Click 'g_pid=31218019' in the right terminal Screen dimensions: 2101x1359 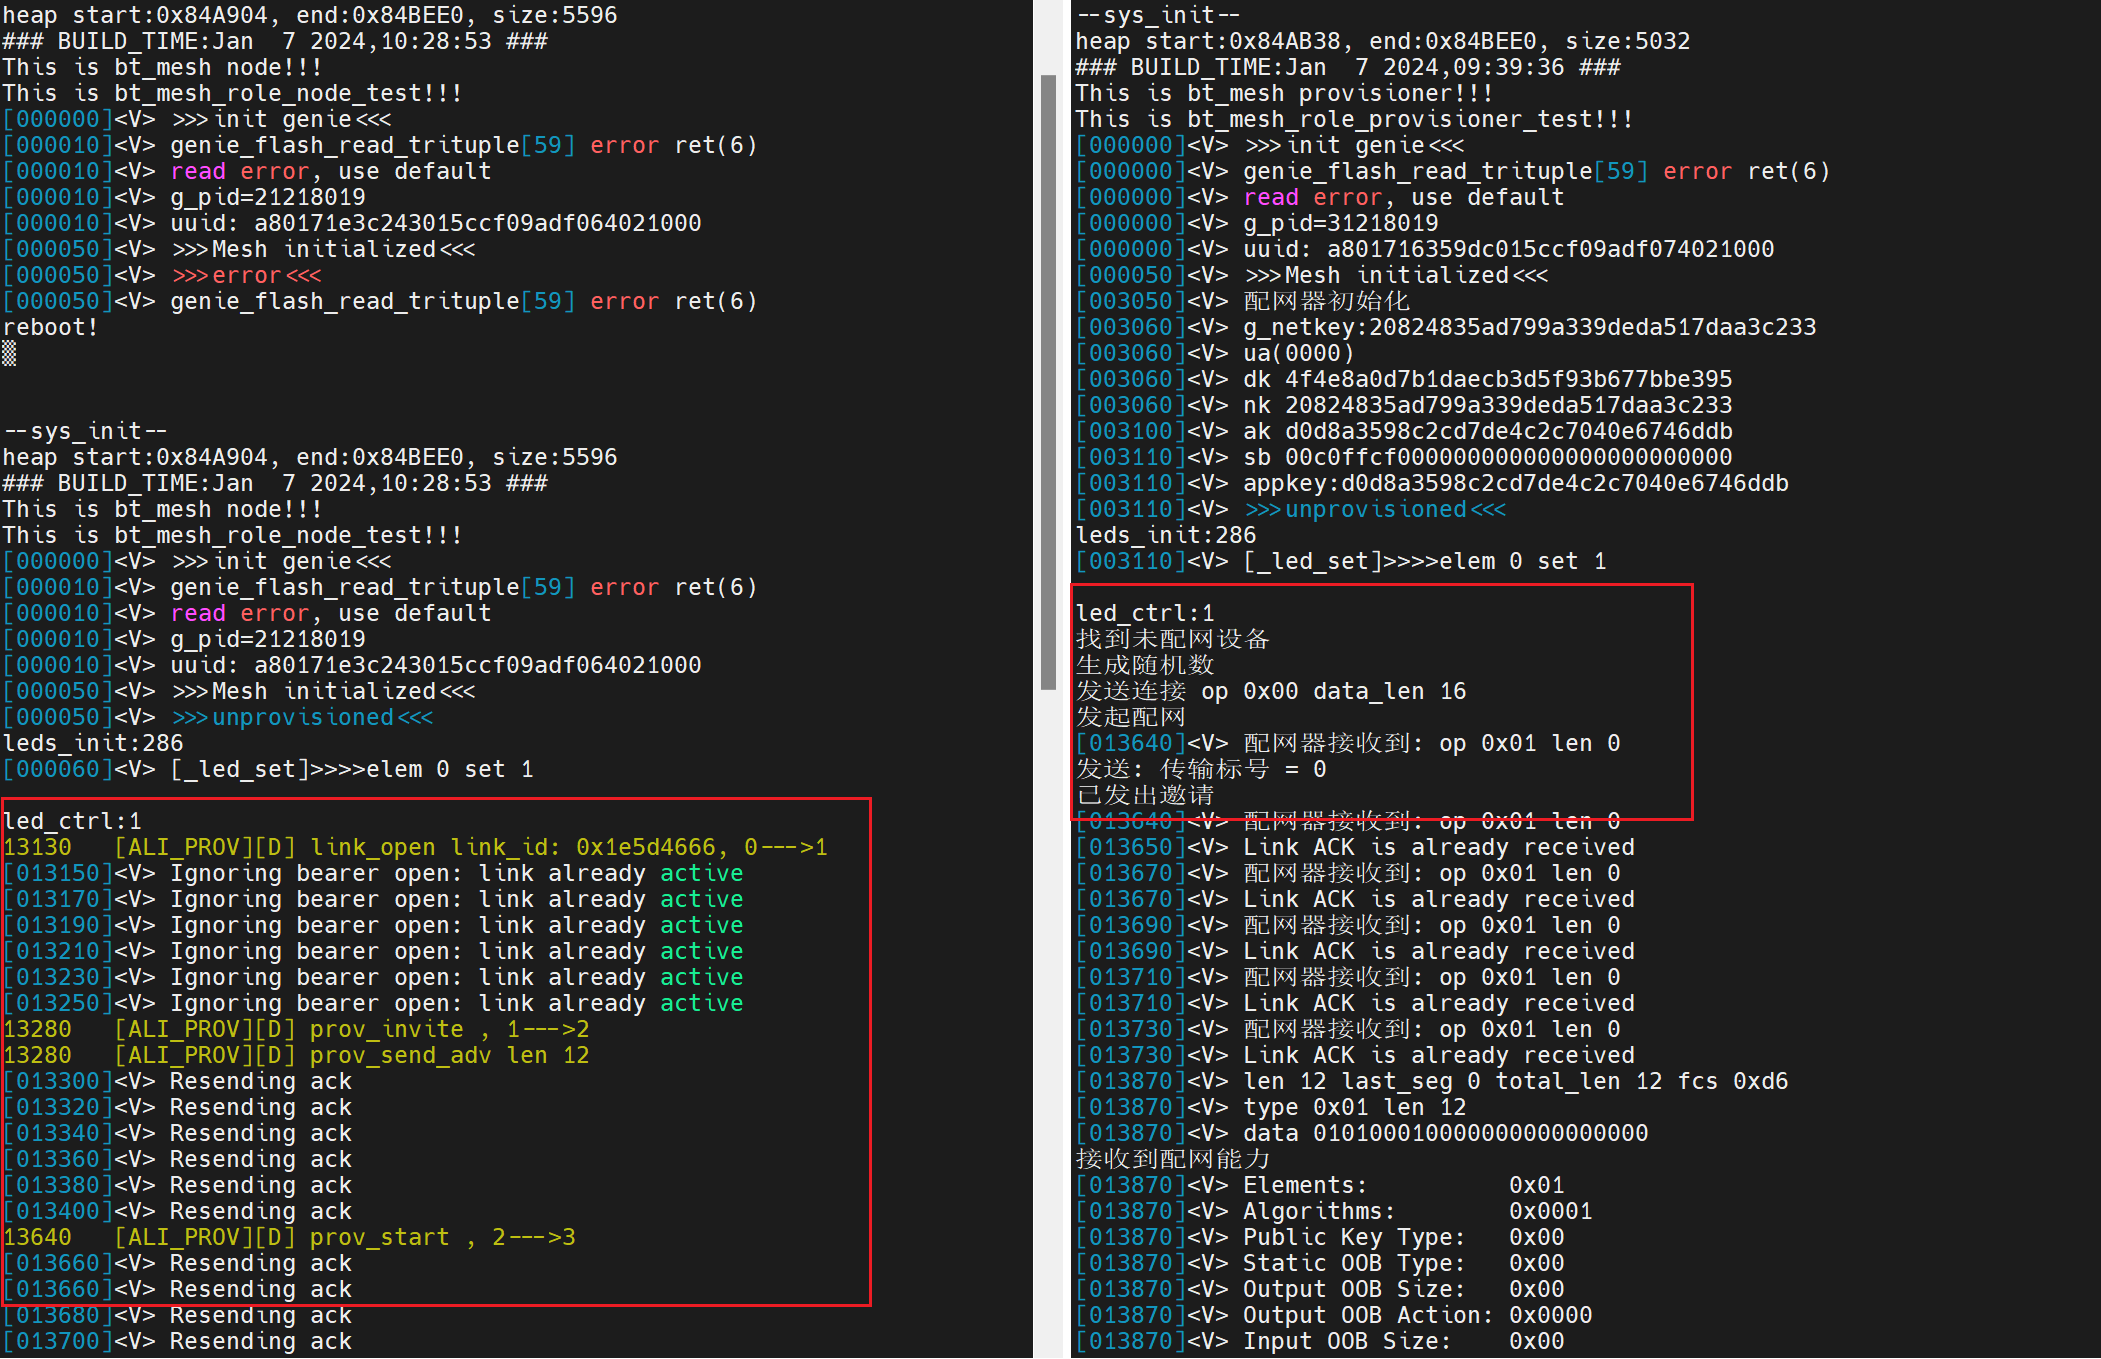(x=1340, y=223)
